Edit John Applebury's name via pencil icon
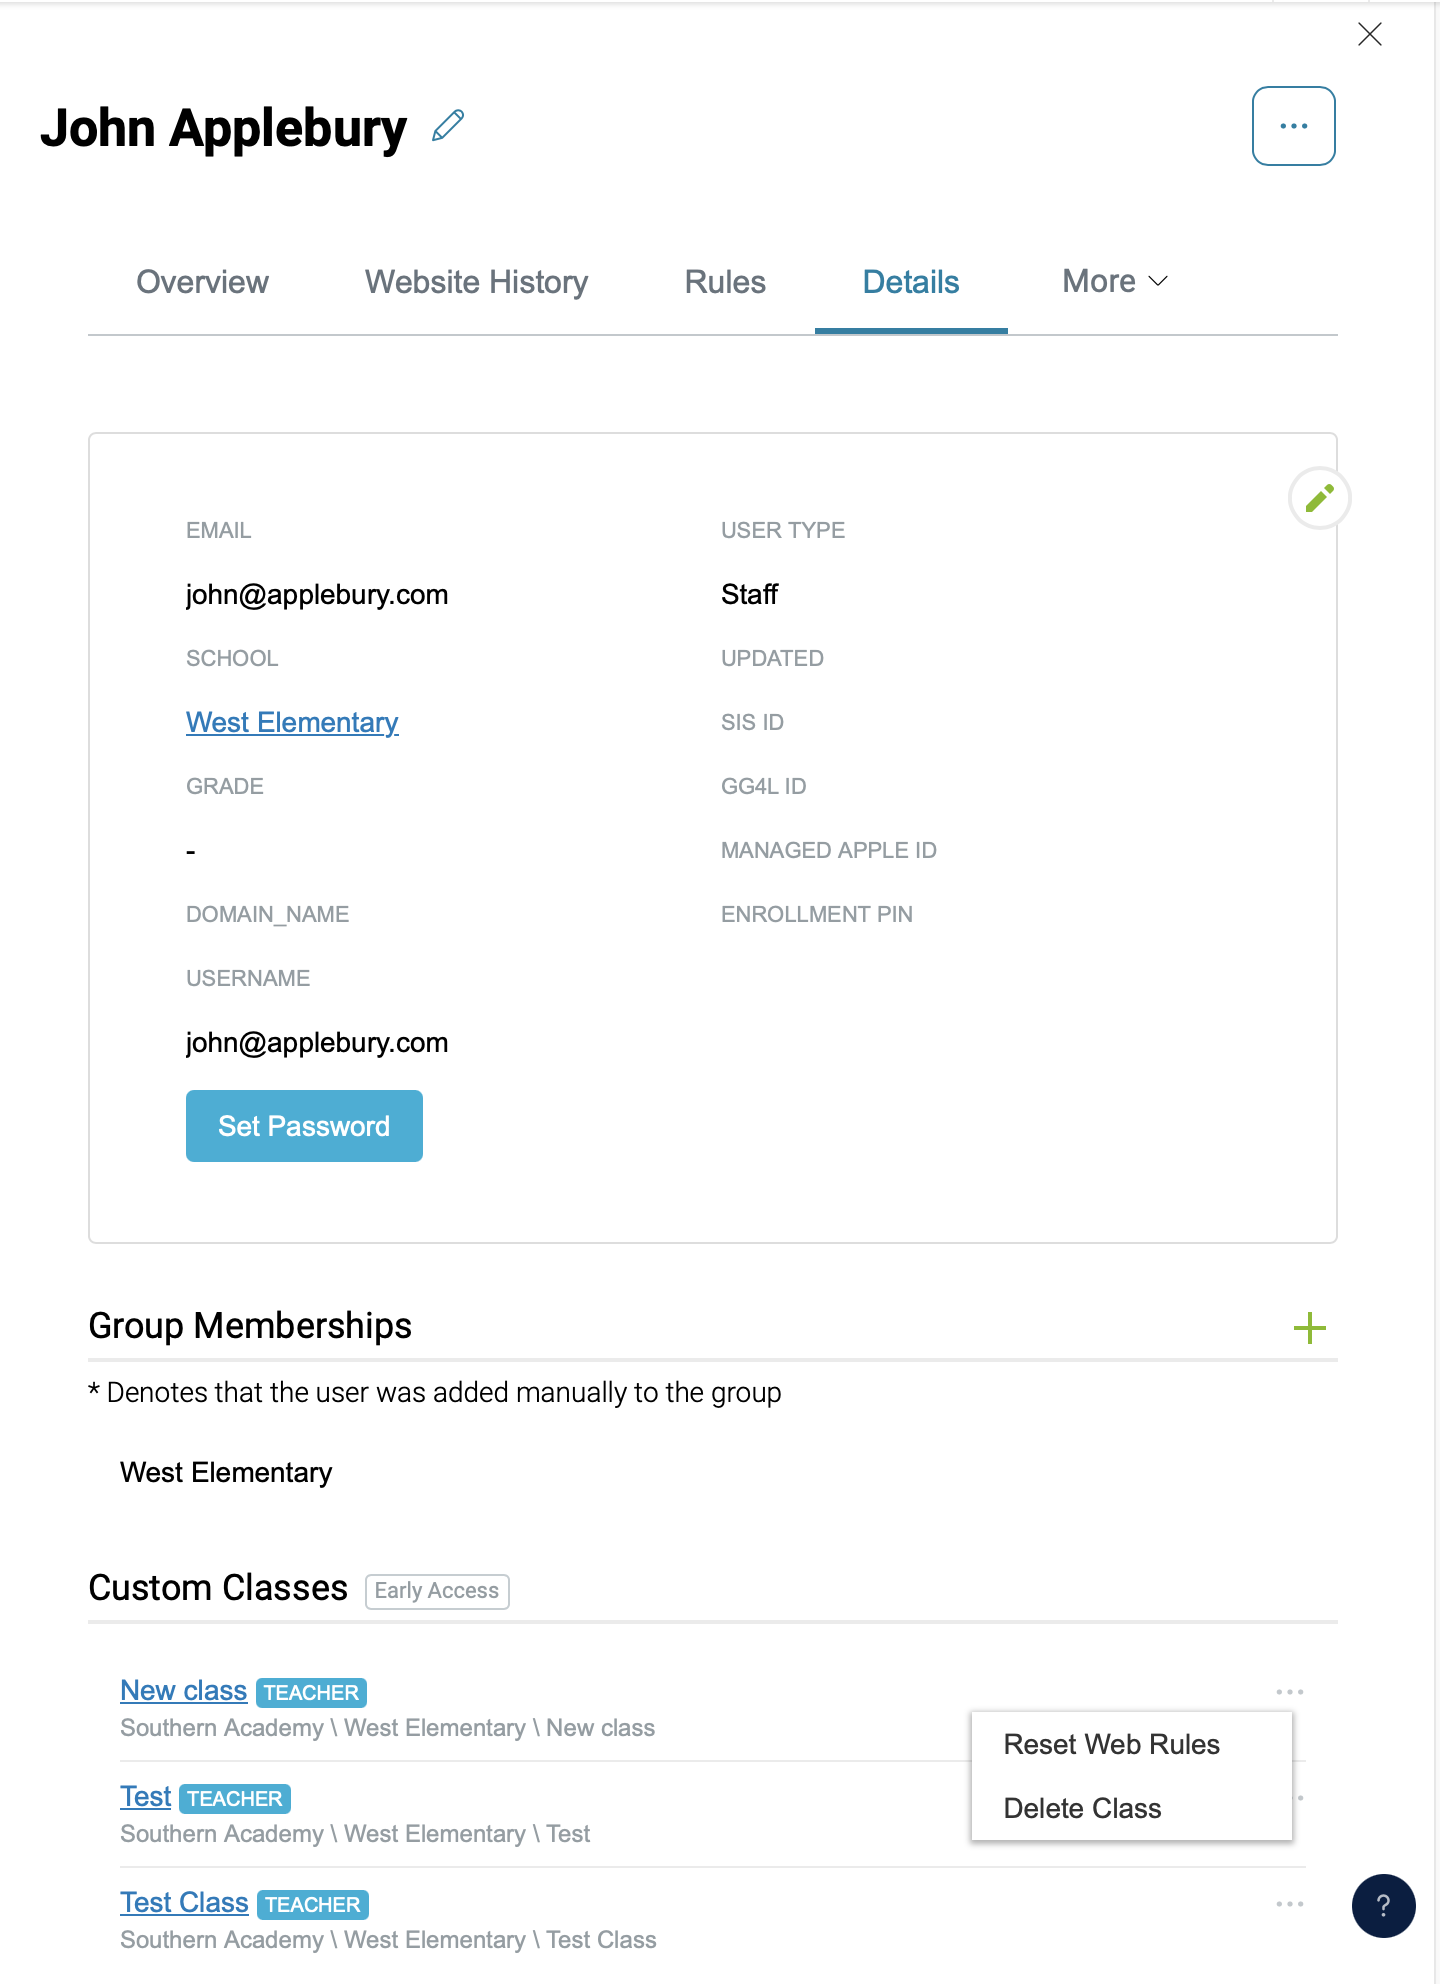 [x=447, y=125]
